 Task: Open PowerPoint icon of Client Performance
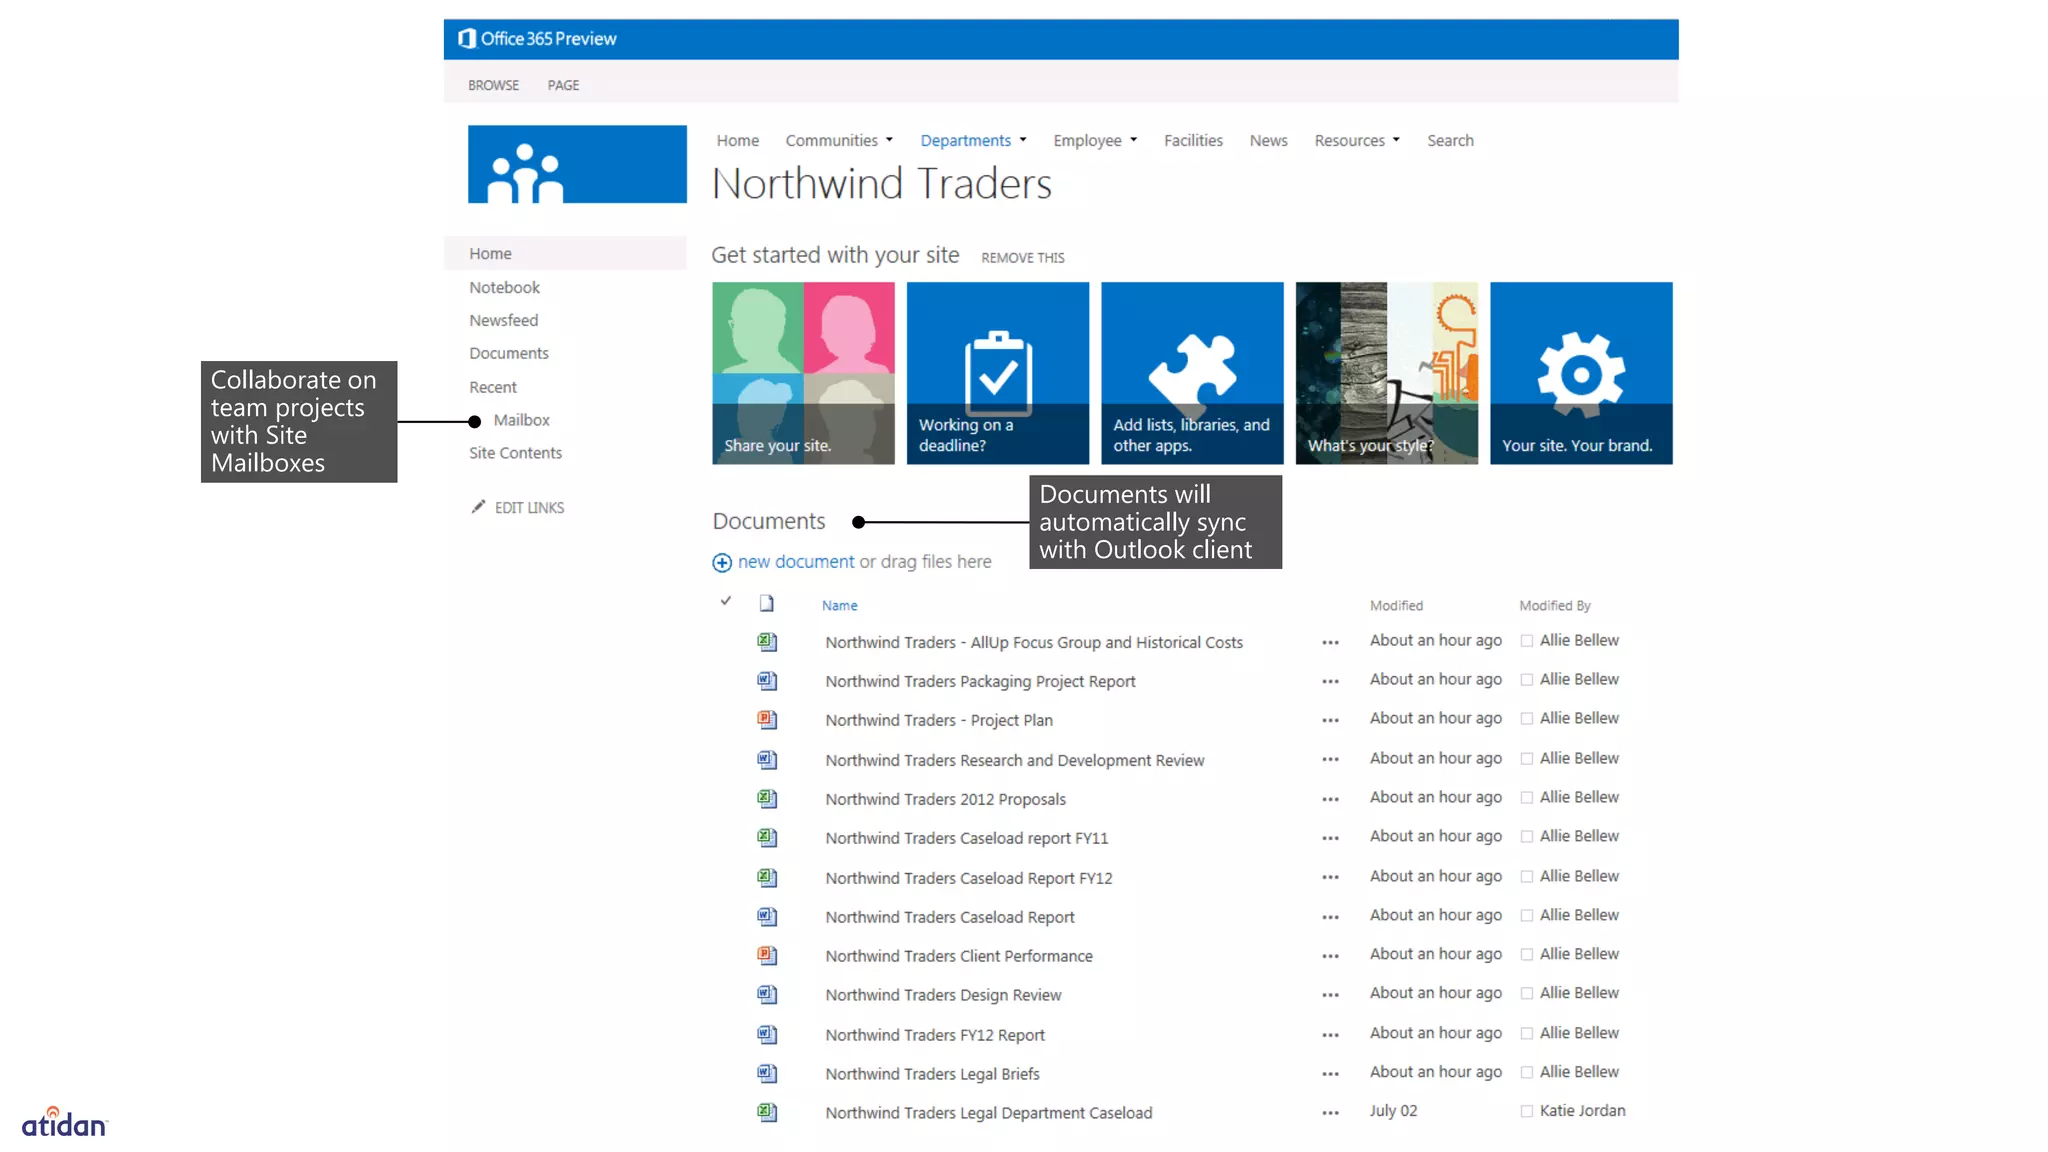point(766,956)
